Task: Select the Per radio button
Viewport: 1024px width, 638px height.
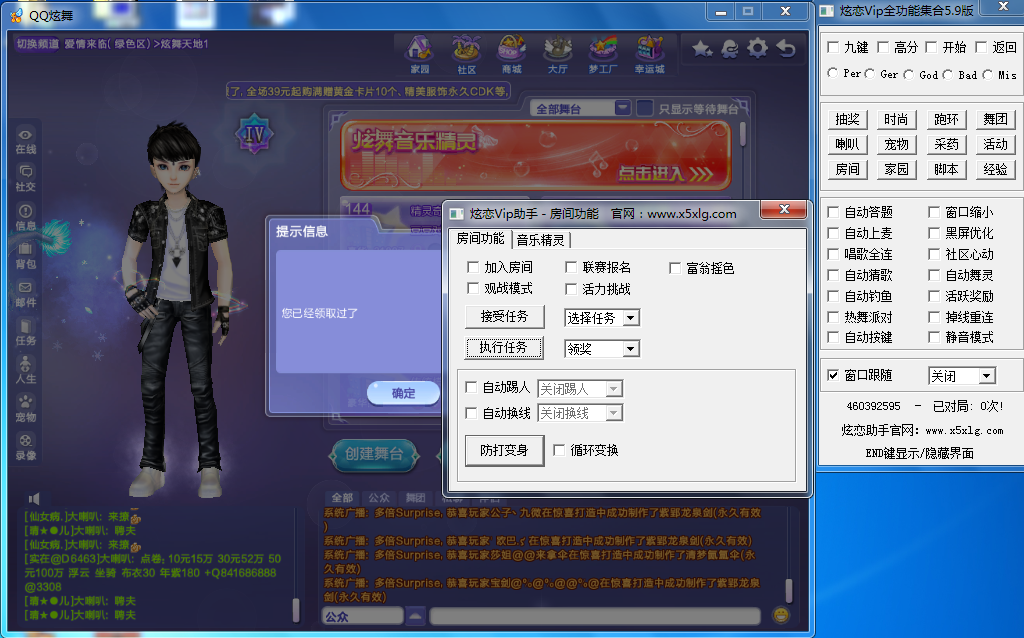Action: pos(833,73)
